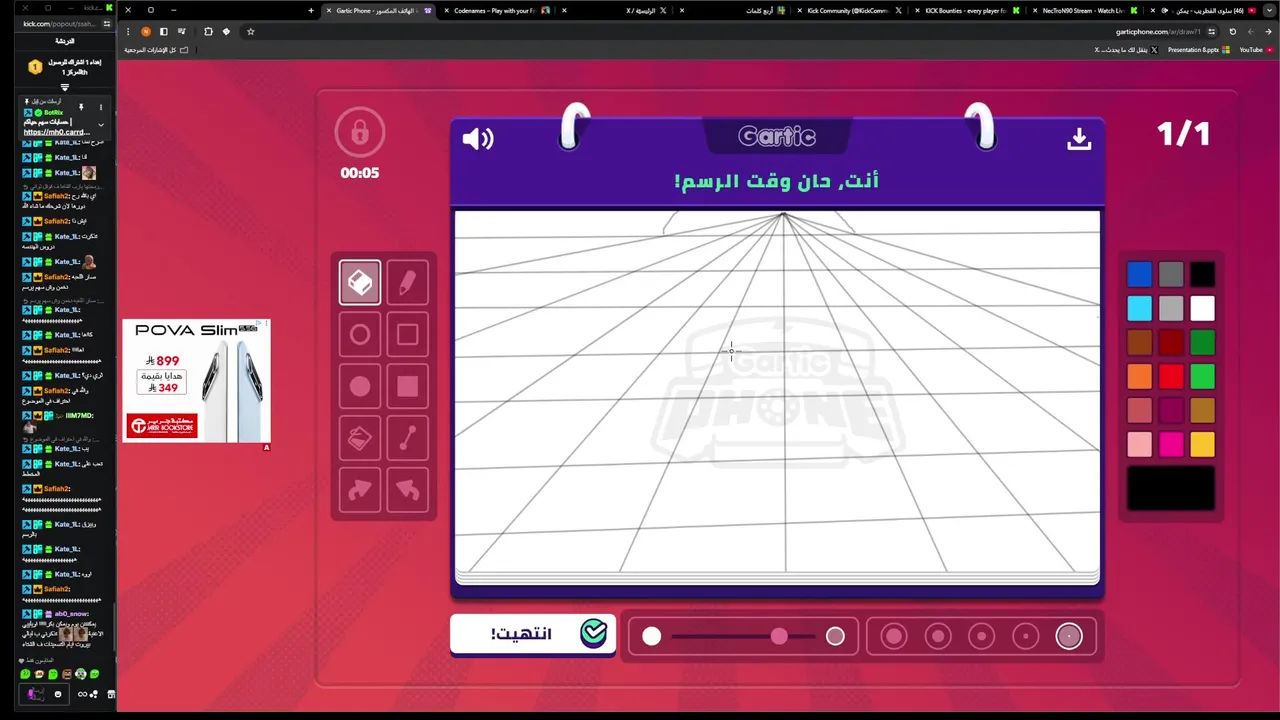Choose the hollow rectangle shape tool
Viewport: 1280px width, 720px height.
[x=407, y=335]
